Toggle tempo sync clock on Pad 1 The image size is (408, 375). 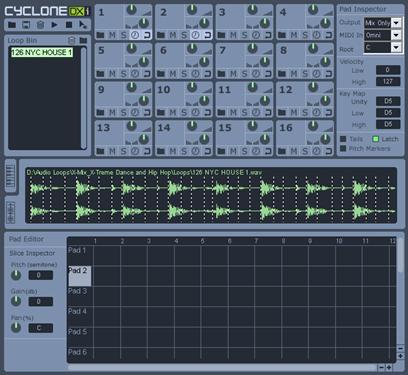[x=135, y=35]
